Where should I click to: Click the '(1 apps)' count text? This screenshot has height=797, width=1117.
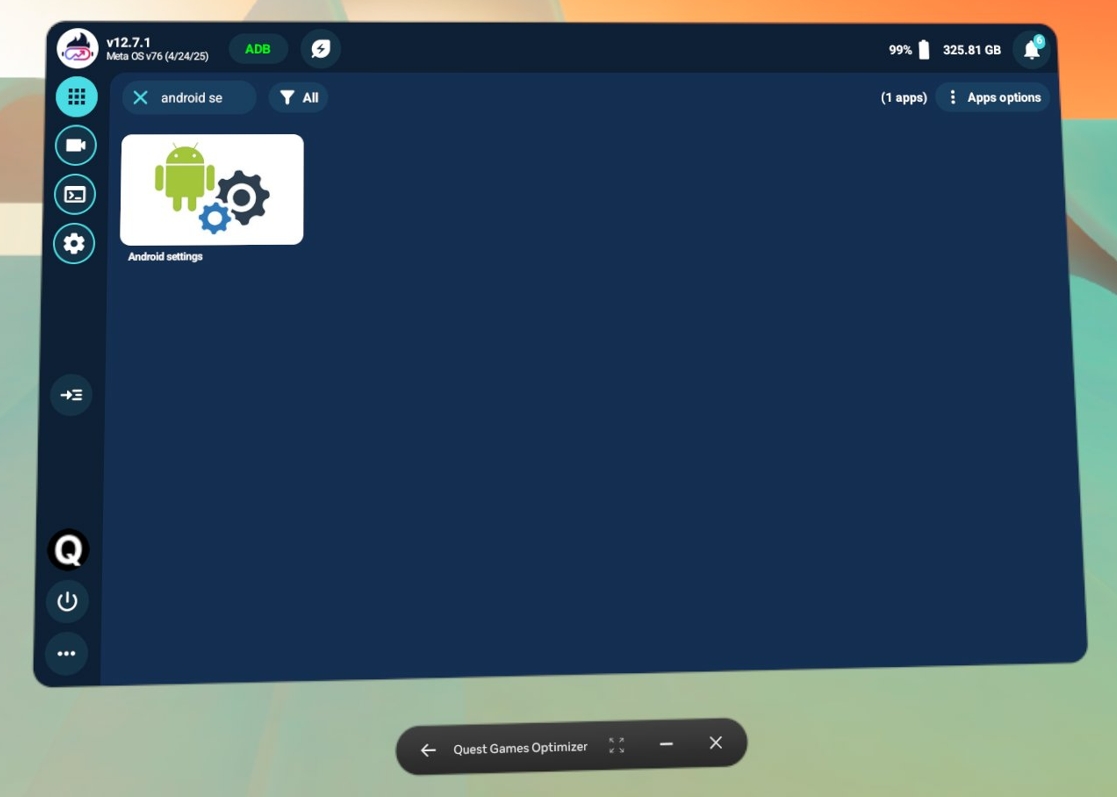[x=903, y=98]
